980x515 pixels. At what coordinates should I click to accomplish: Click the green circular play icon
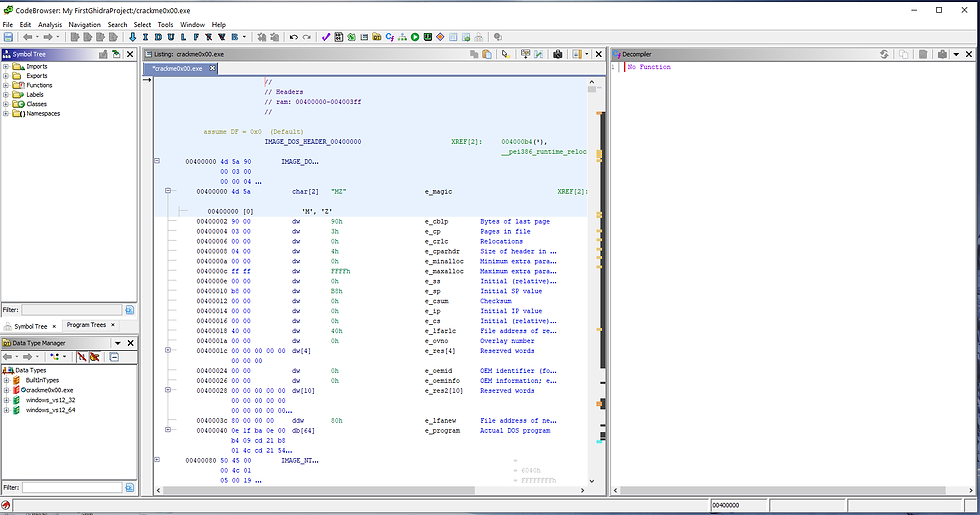coord(415,37)
